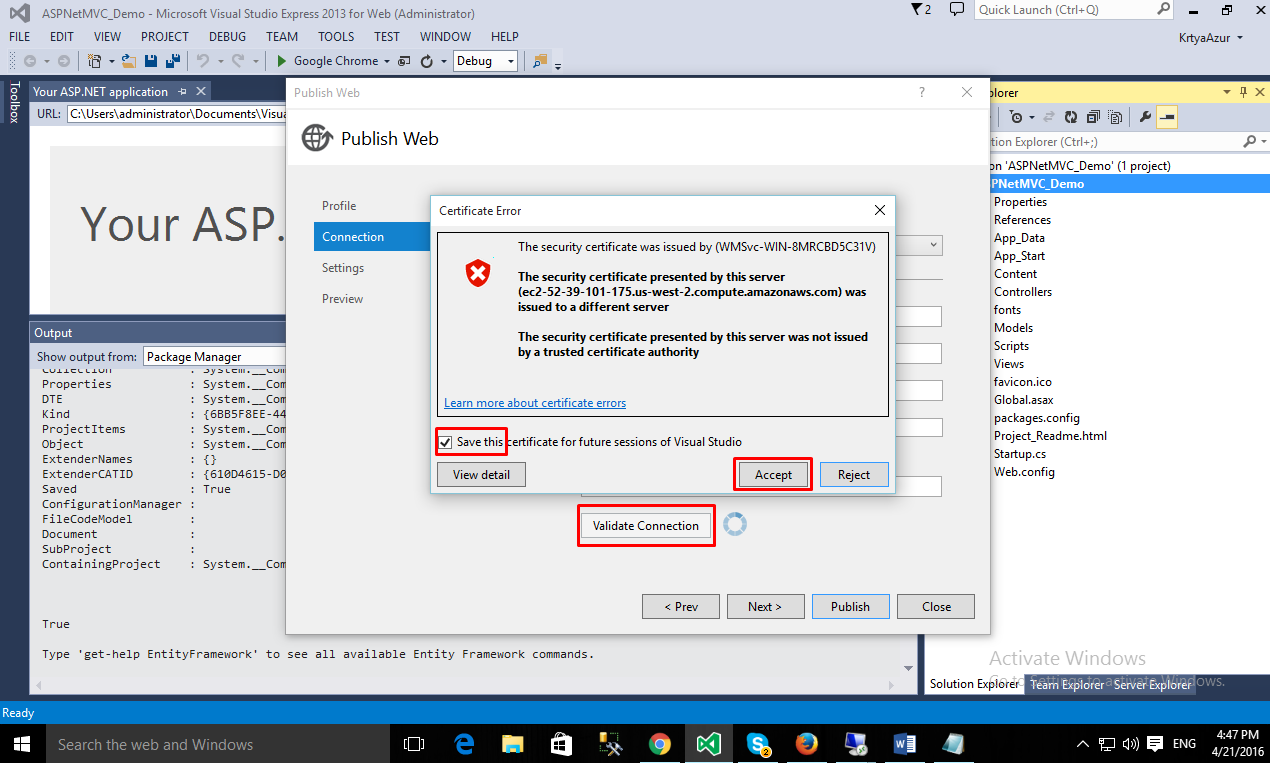Switch to the Server Explorer tab

tap(1153, 685)
